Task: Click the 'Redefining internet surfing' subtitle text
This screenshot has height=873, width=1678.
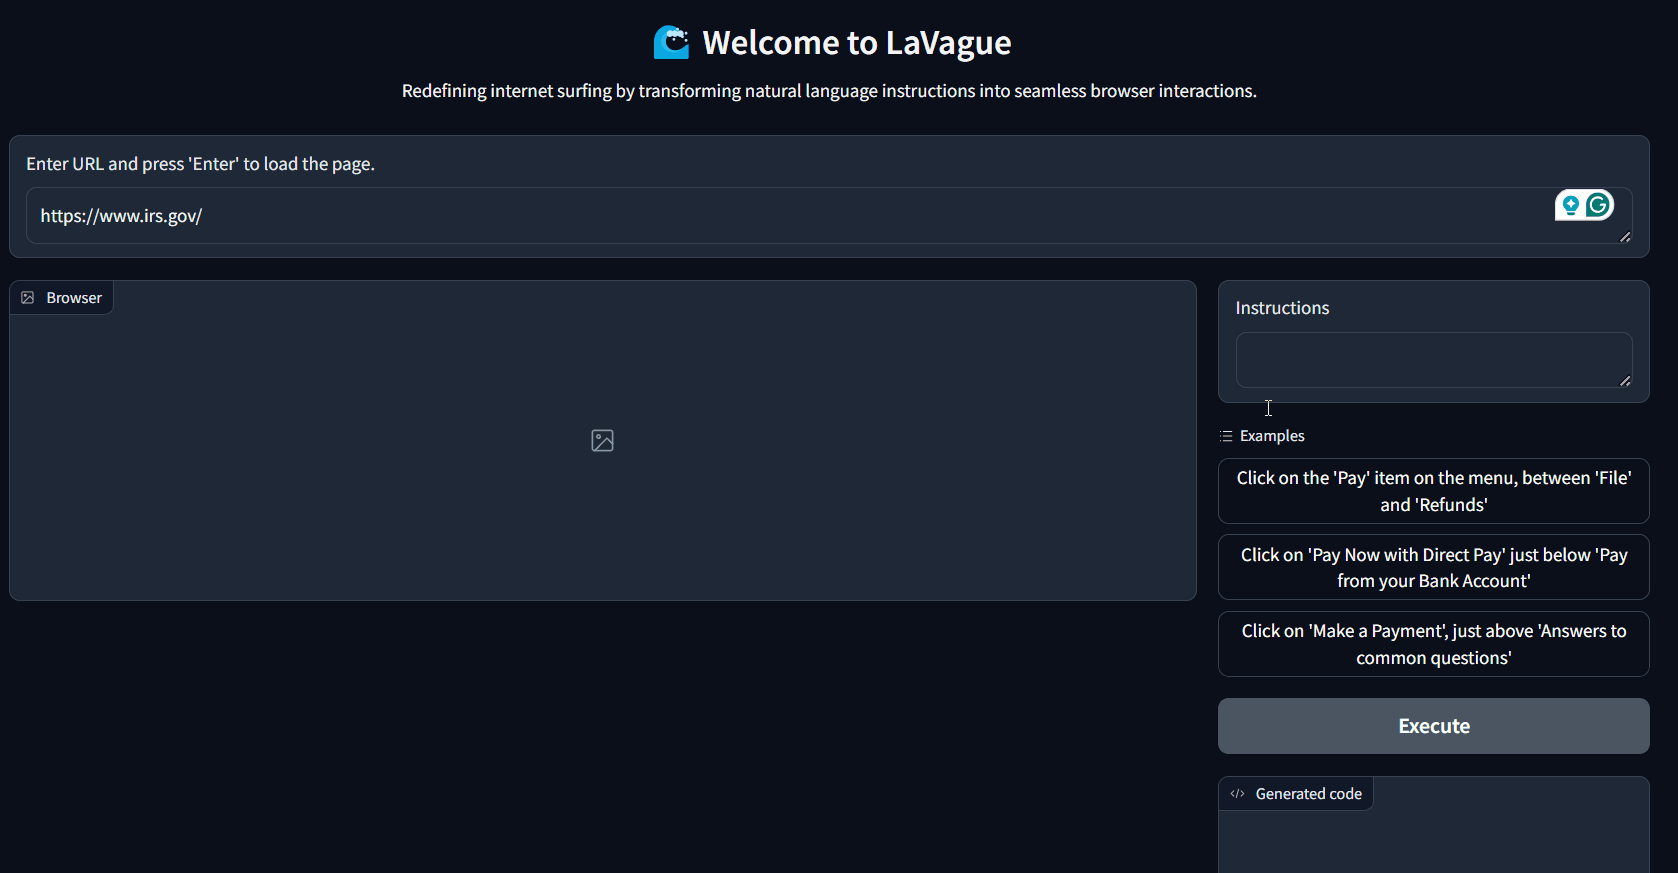Action: pyautogui.click(x=829, y=91)
